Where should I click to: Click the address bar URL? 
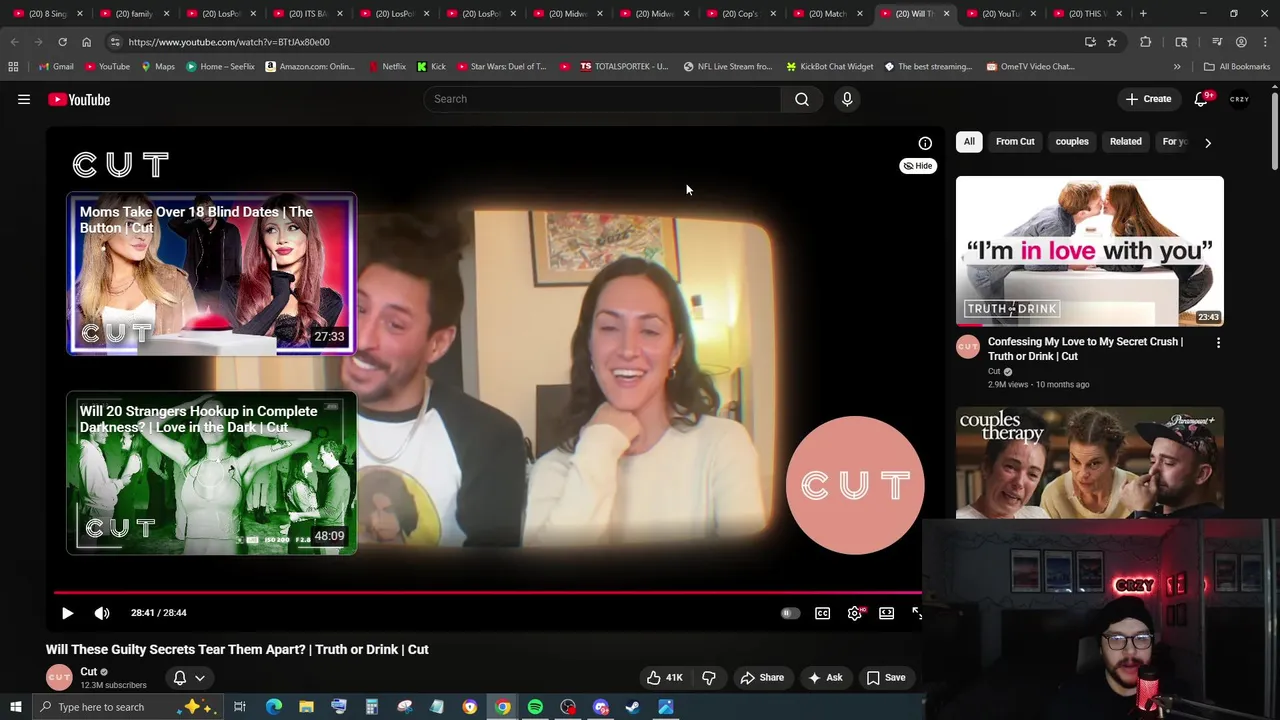[x=229, y=42]
